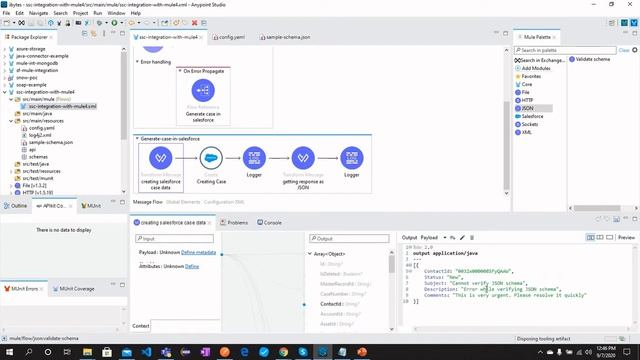Click the Define link for Attributes
640x360 pixels.
[x=192, y=266]
